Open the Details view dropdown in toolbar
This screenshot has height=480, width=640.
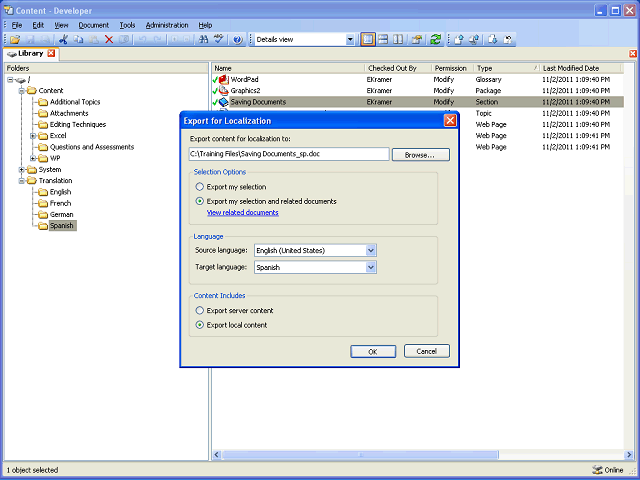[x=350, y=40]
